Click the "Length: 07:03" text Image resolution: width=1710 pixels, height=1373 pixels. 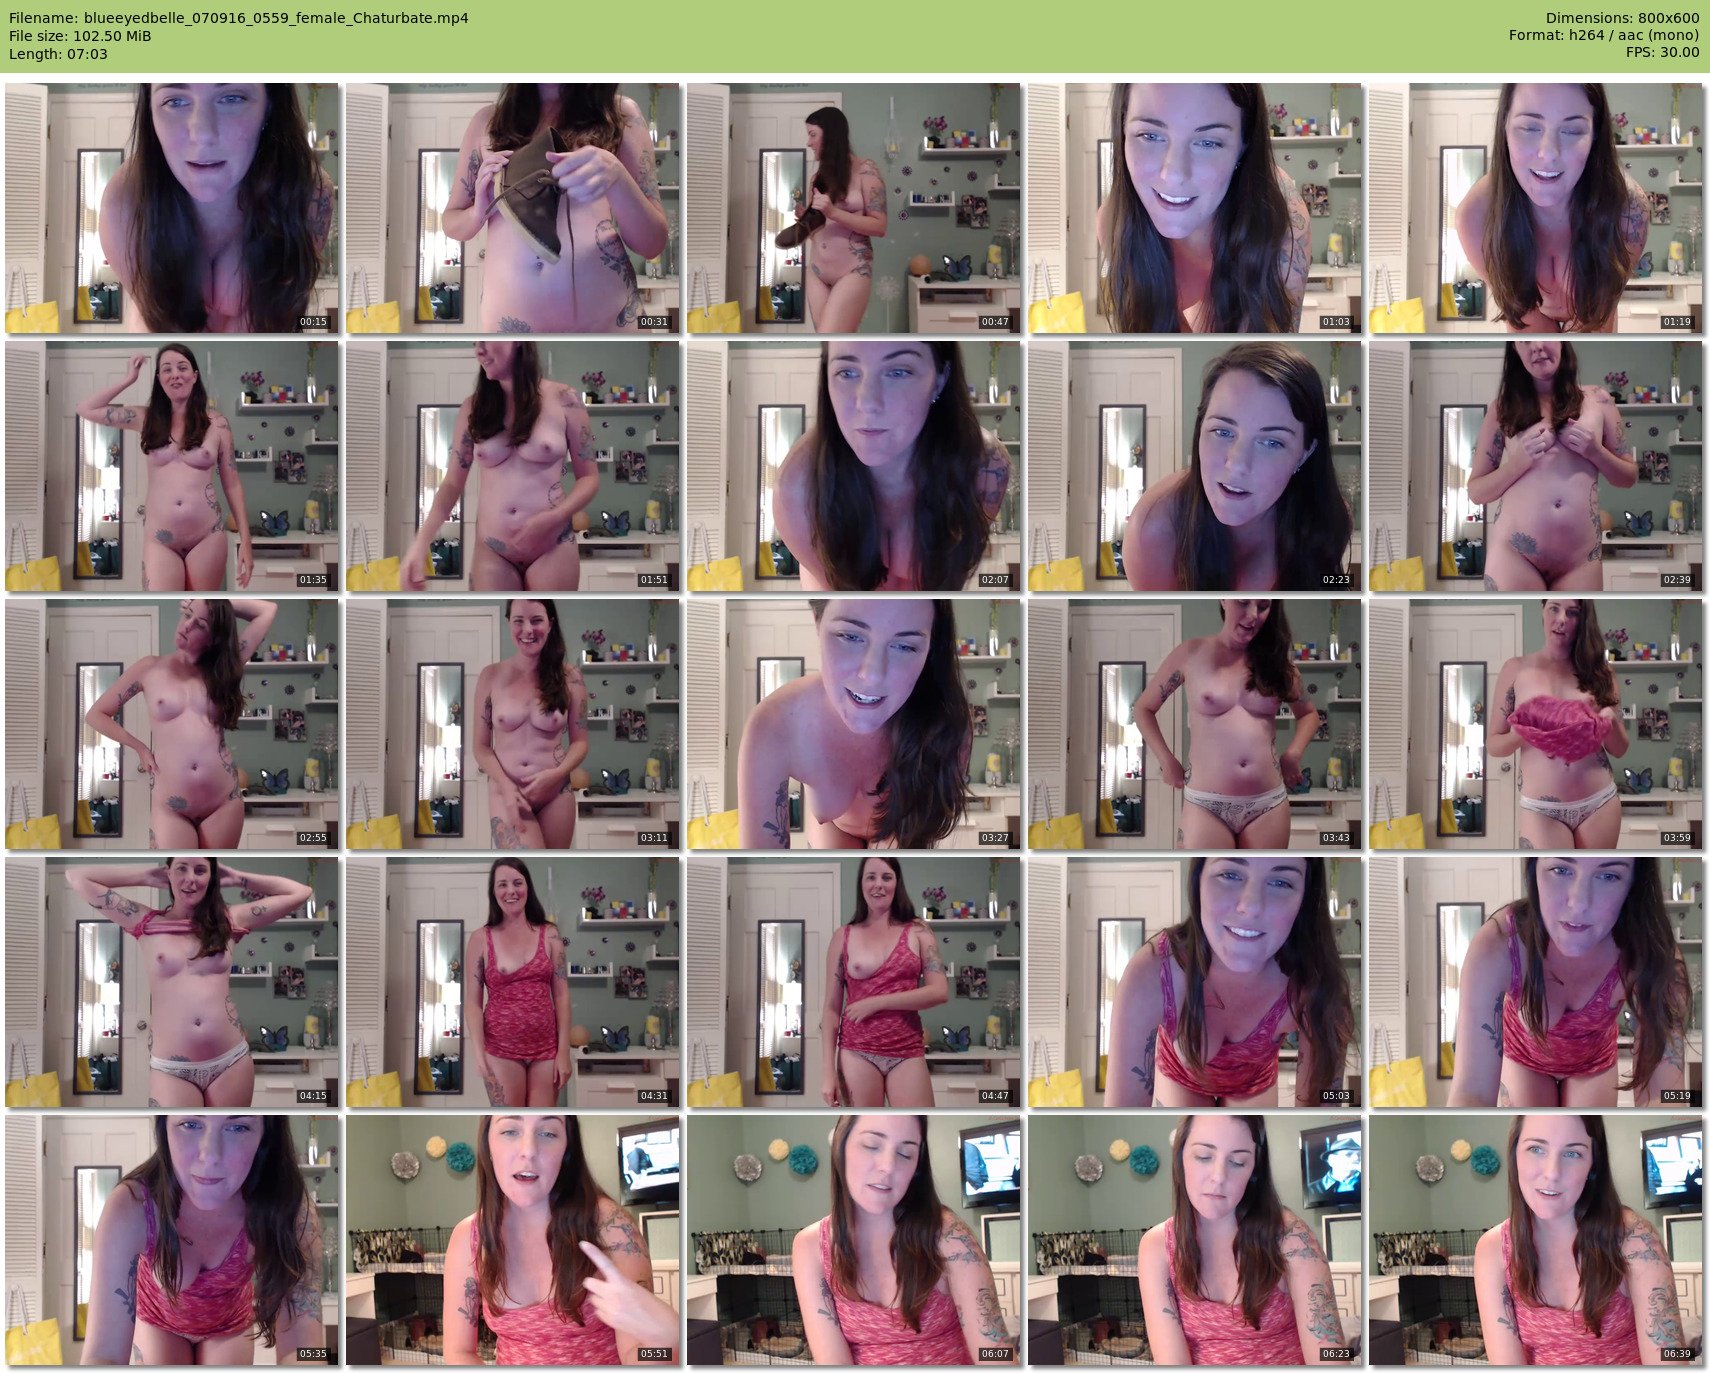pos(58,54)
